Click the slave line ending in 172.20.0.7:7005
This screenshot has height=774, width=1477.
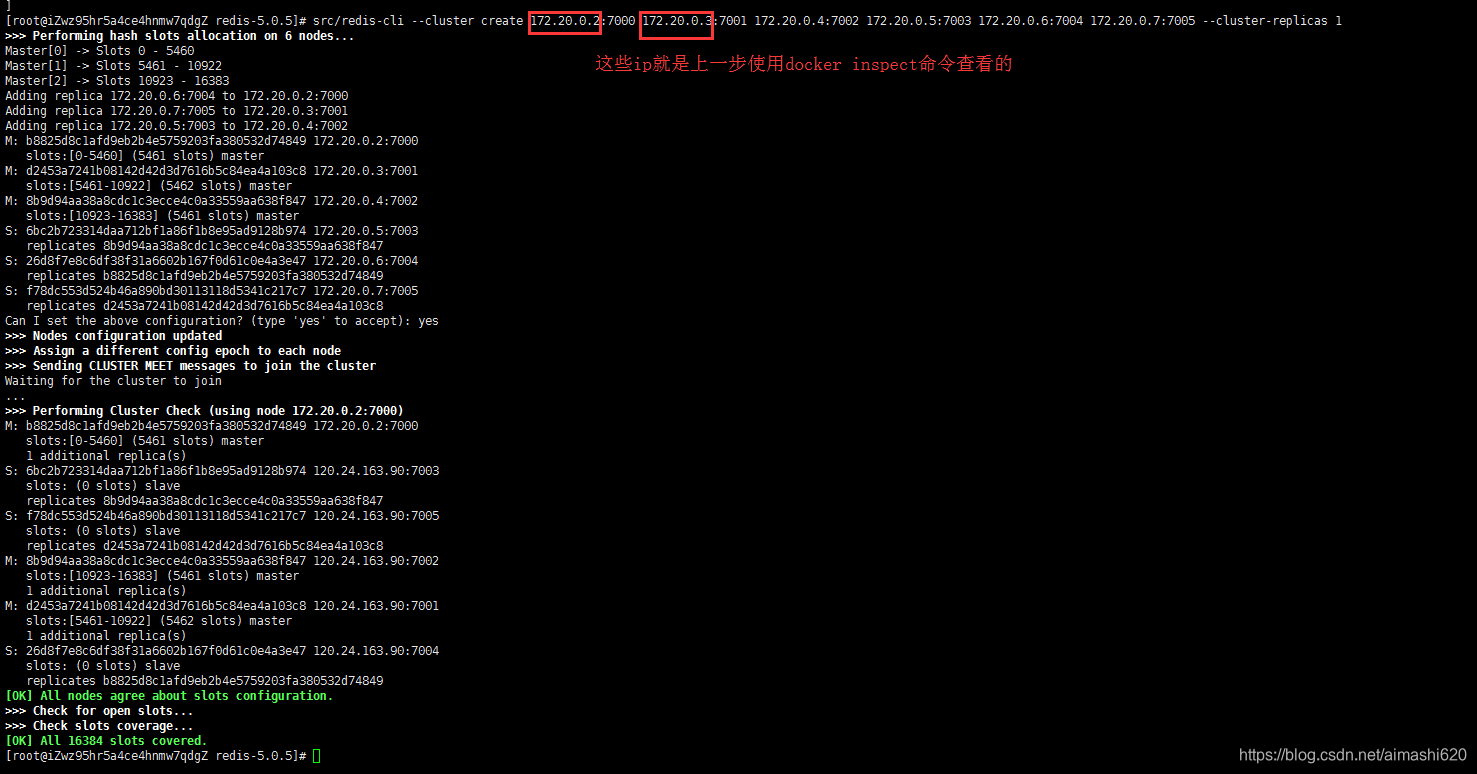pos(212,291)
